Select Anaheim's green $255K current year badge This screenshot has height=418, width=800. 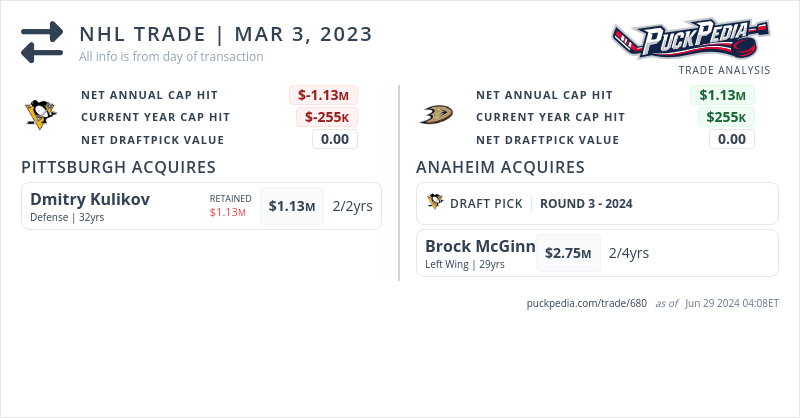coord(726,117)
